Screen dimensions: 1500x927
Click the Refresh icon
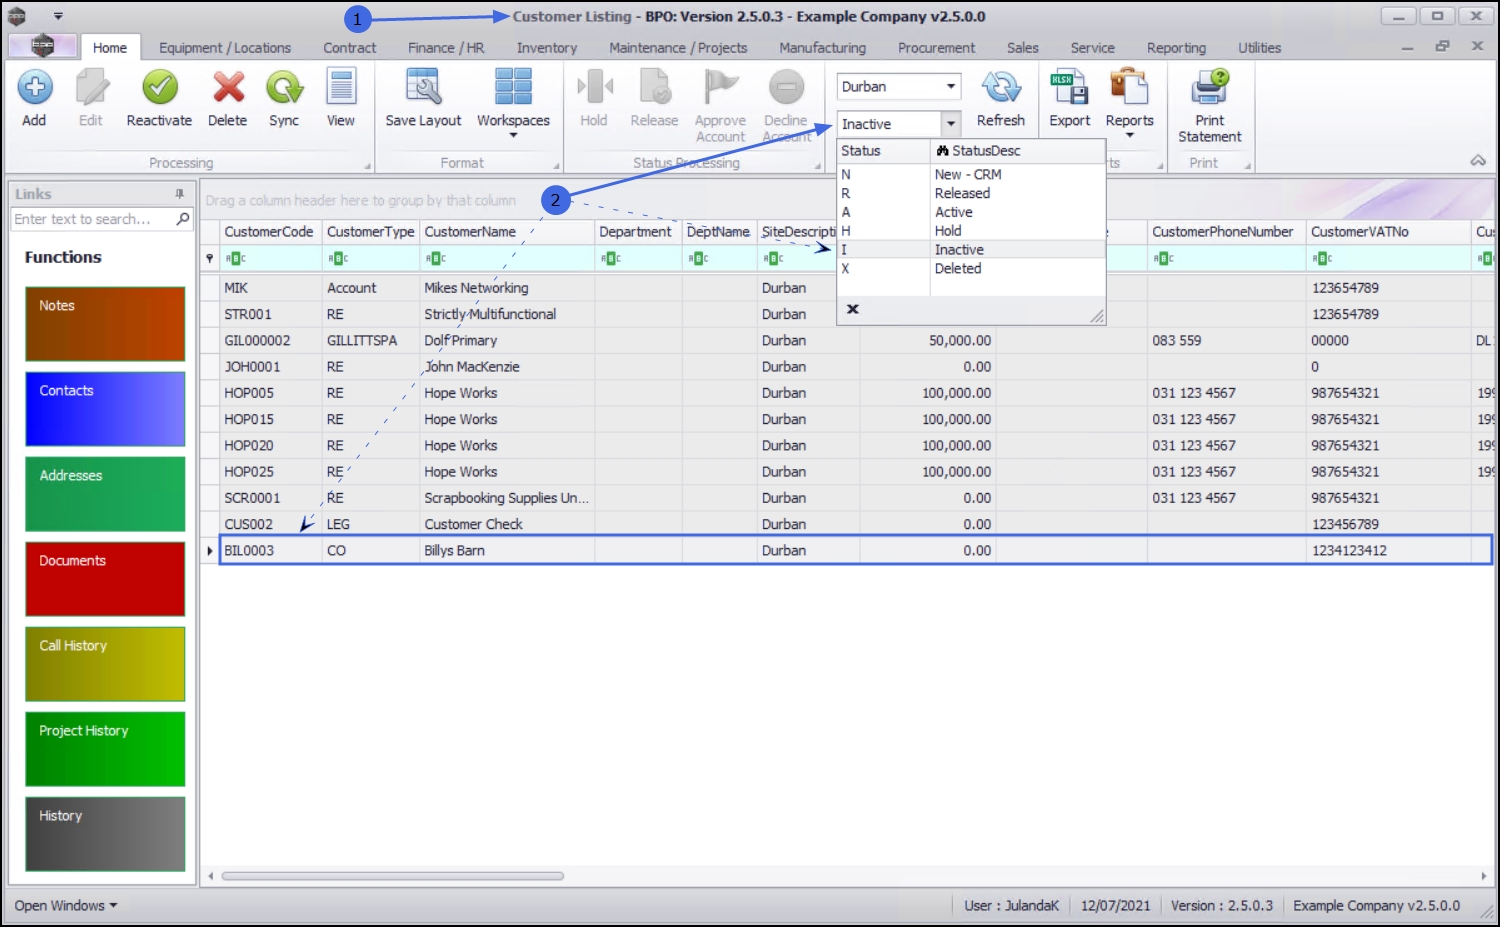pyautogui.click(x=1001, y=88)
